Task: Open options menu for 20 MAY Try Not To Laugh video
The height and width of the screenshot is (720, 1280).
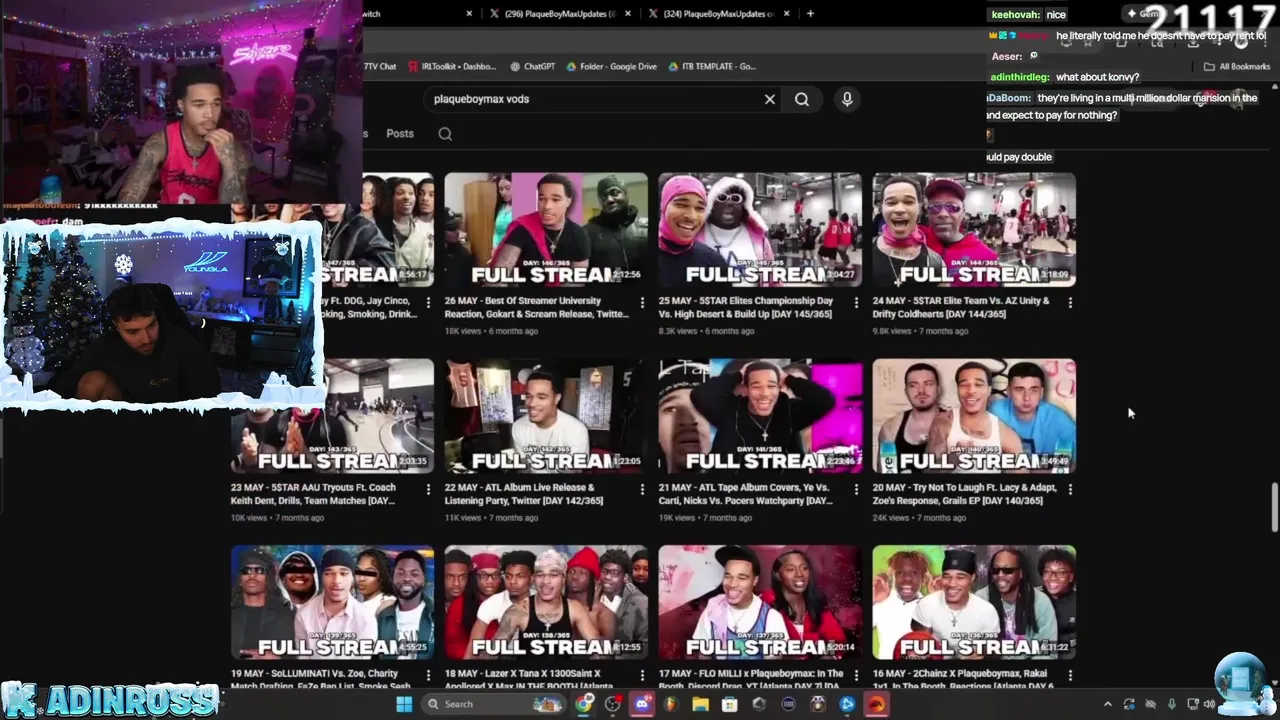Action: pos(1070,489)
